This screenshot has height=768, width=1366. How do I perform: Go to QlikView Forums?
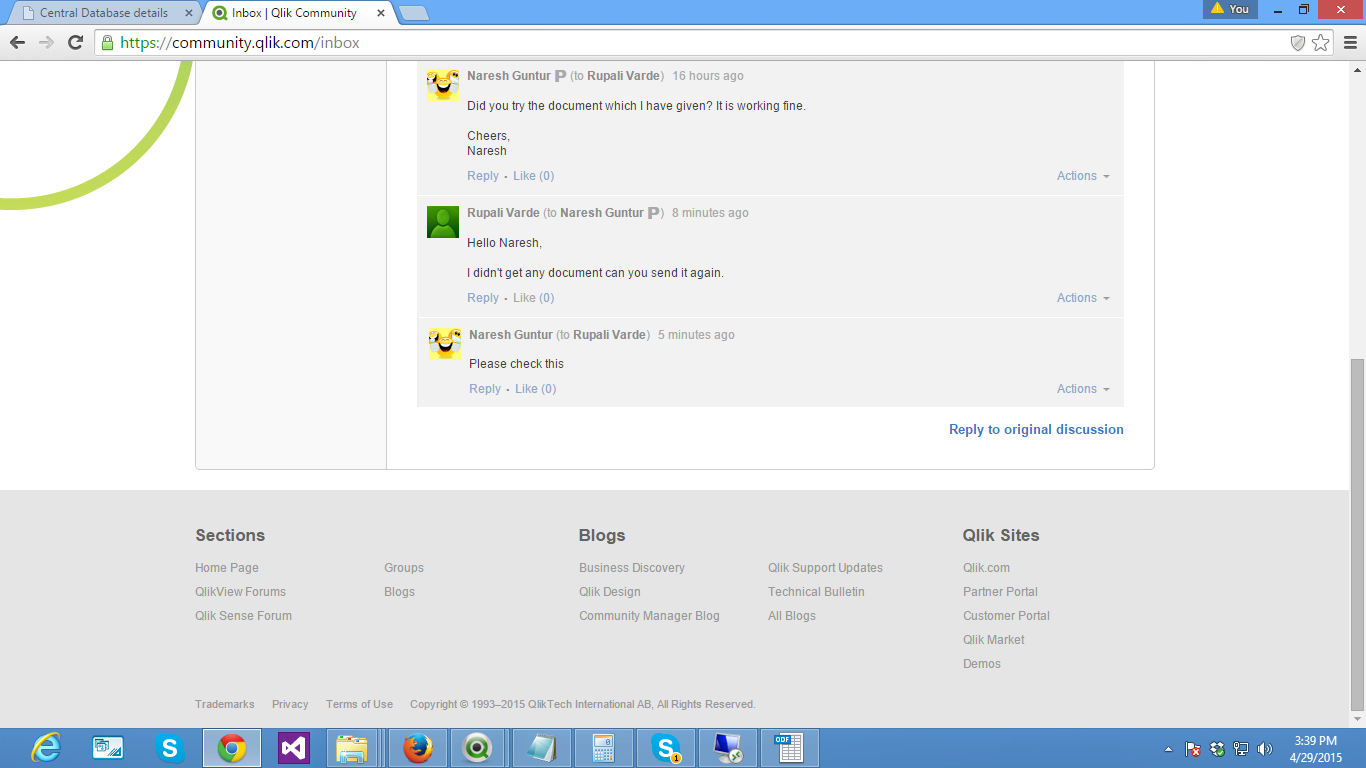point(240,592)
